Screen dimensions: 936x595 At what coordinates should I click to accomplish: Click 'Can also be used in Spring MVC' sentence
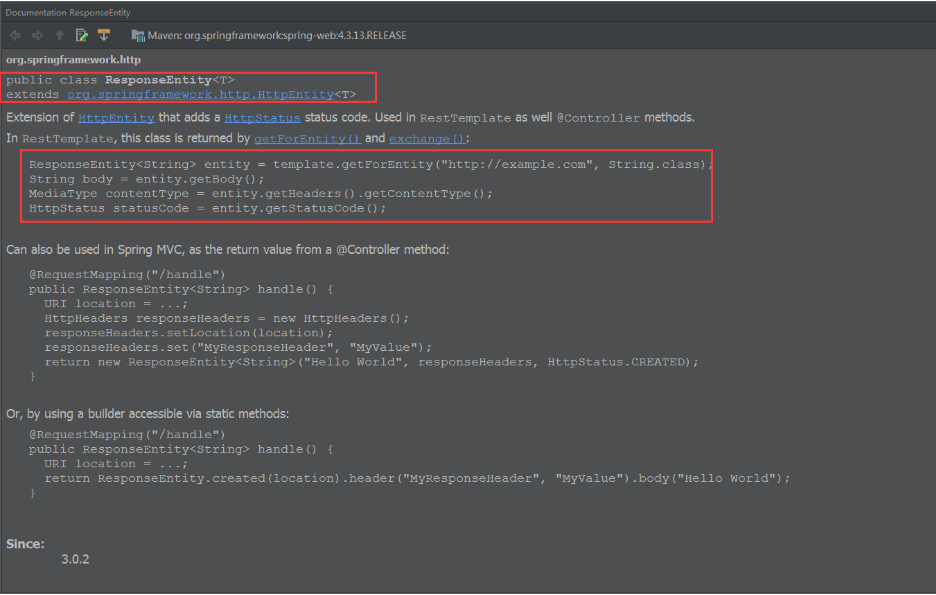coord(227,249)
